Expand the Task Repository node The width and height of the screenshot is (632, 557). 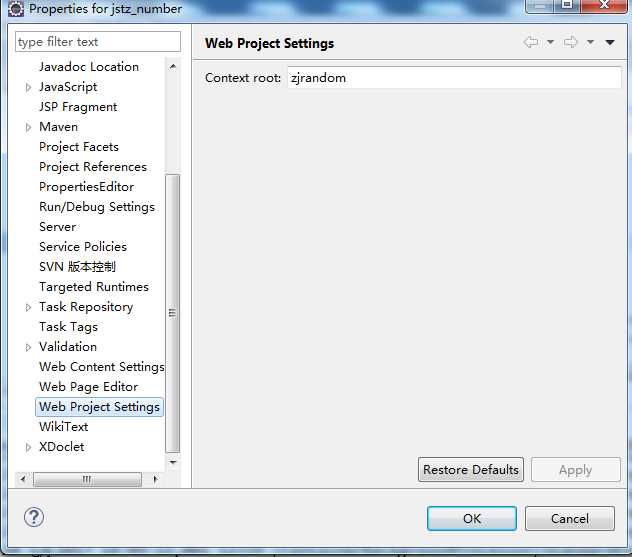(x=28, y=307)
